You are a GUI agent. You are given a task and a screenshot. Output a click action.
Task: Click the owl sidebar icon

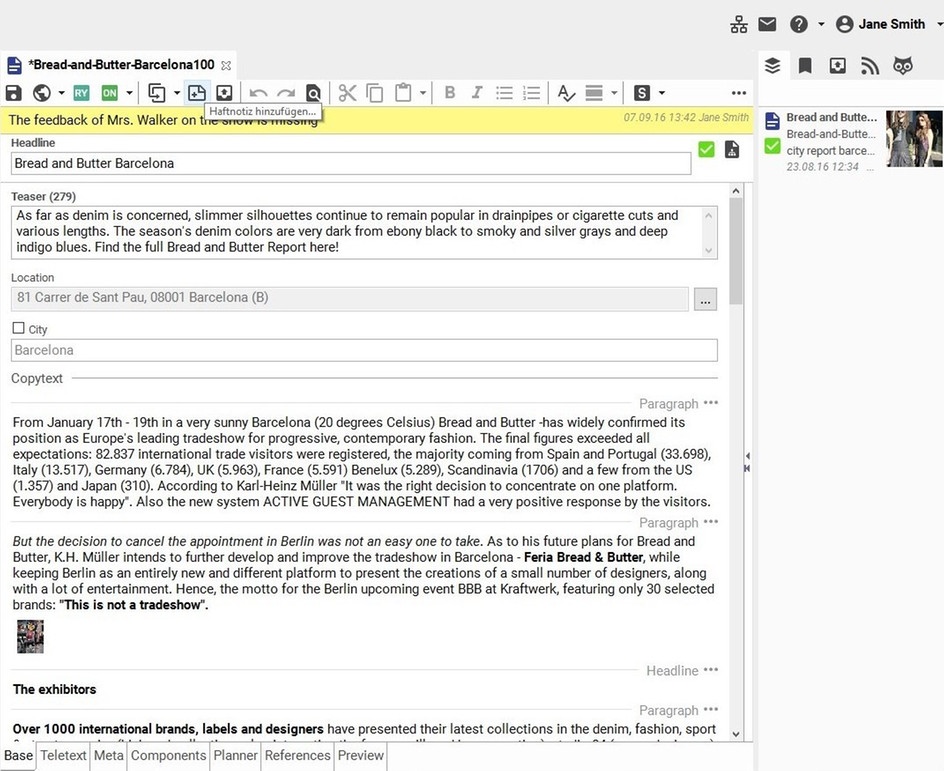[902, 66]
